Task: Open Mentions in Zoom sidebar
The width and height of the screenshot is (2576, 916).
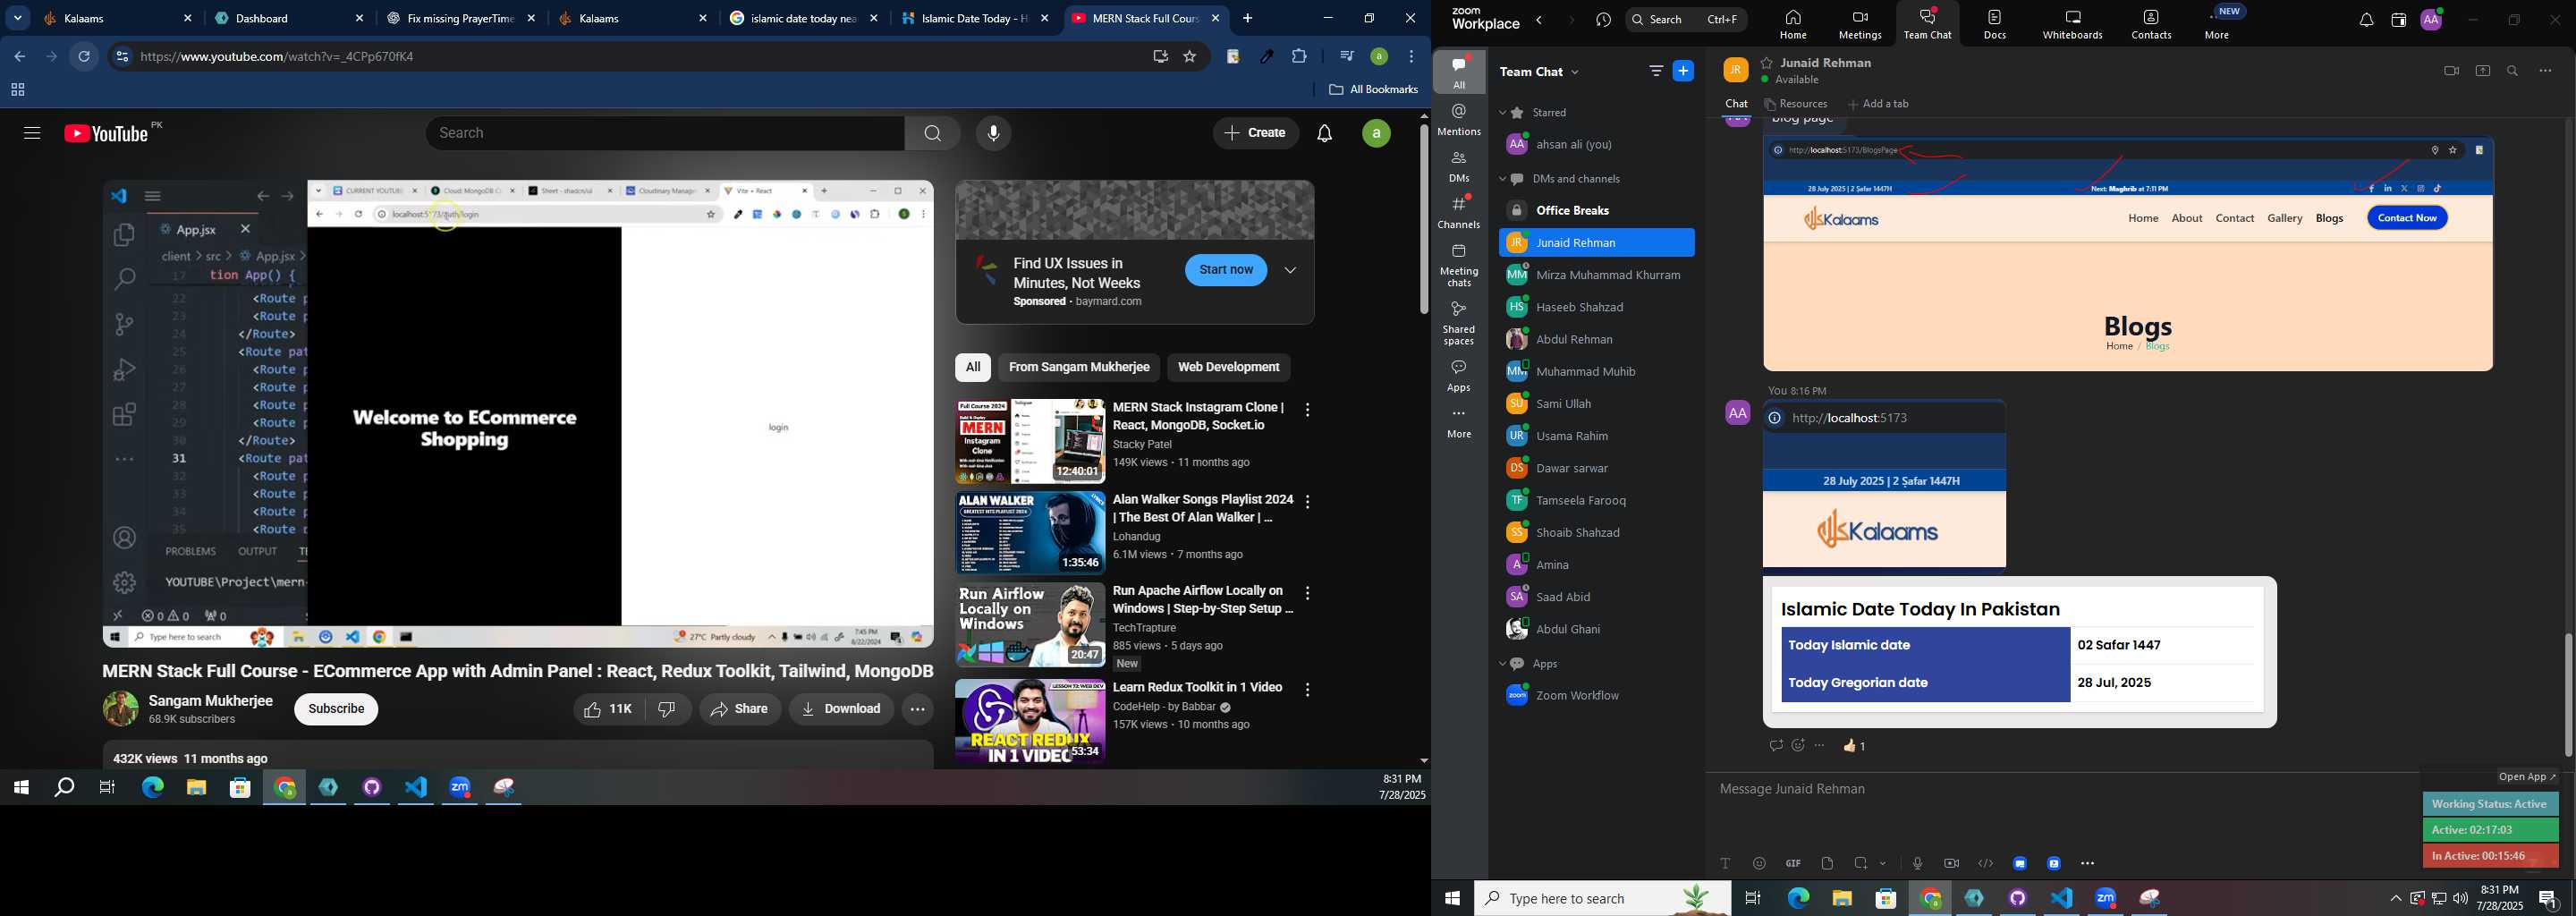Action: click(x=1459, y=120)
